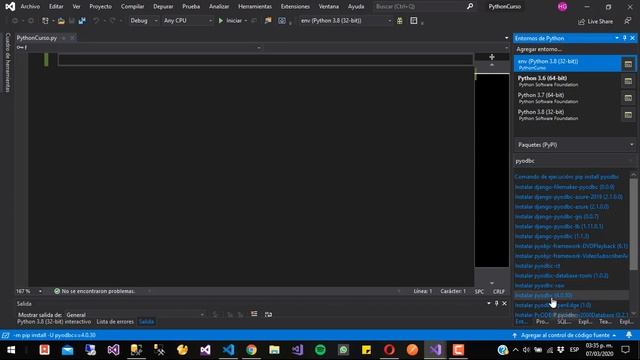
Task: Open the Extensiones menu
Action: coord(295,7)
